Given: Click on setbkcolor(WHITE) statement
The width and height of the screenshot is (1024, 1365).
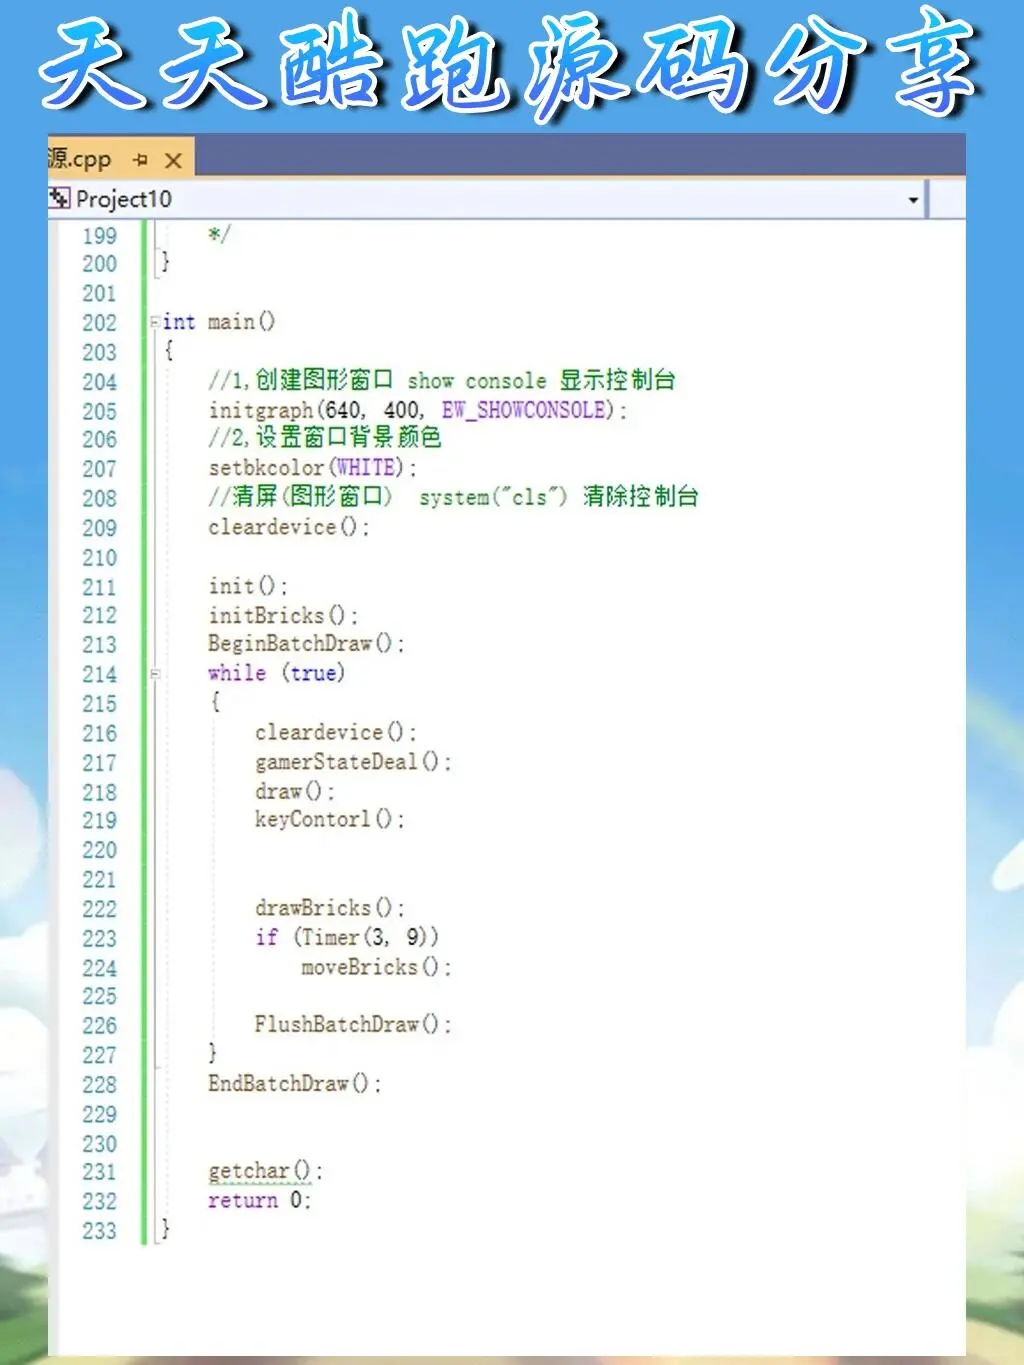Looking at the screenshot, I should pyautogui.click(x=312, y=468).
